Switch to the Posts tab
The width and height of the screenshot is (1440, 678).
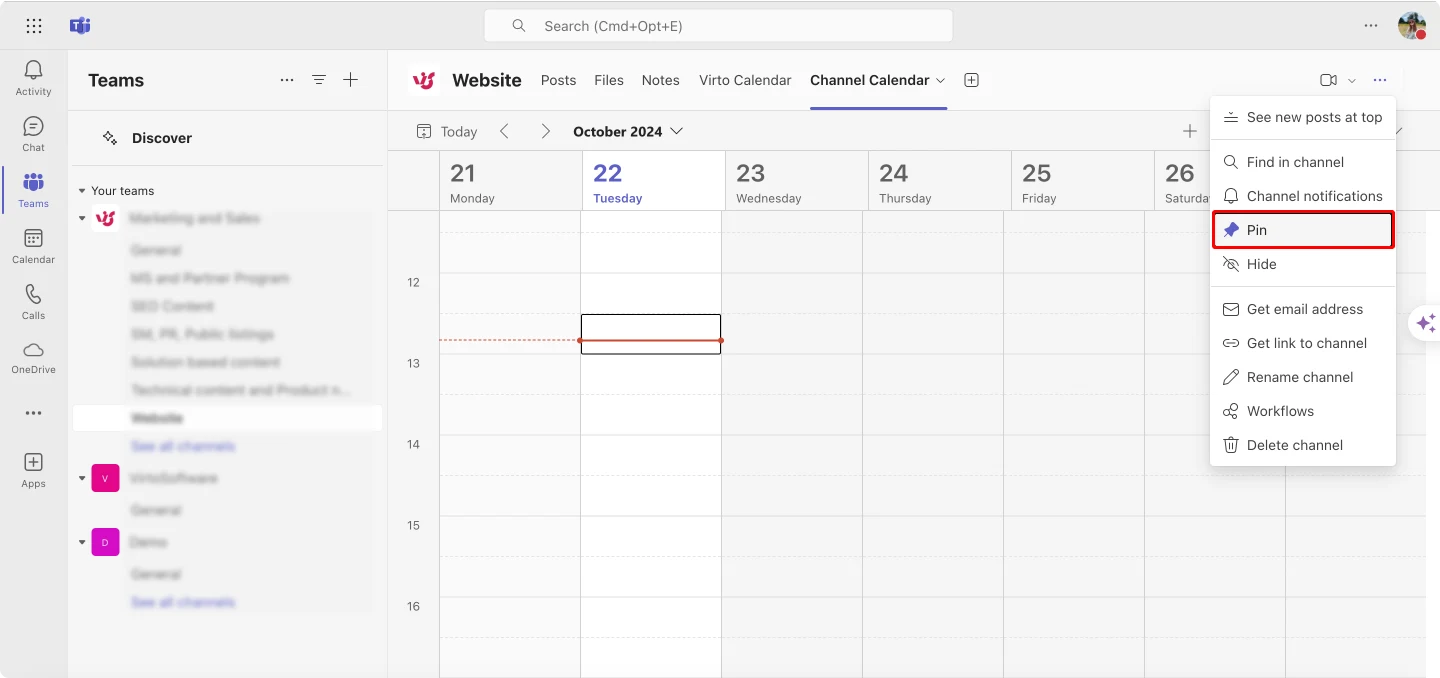[x=558, y=80]
